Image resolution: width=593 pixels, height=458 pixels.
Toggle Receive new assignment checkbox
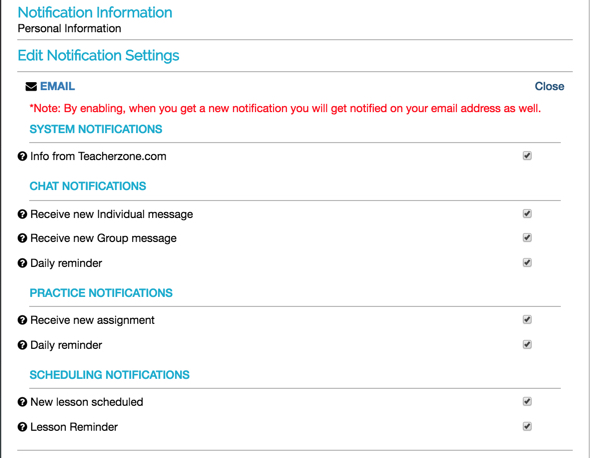click(527, 320)
